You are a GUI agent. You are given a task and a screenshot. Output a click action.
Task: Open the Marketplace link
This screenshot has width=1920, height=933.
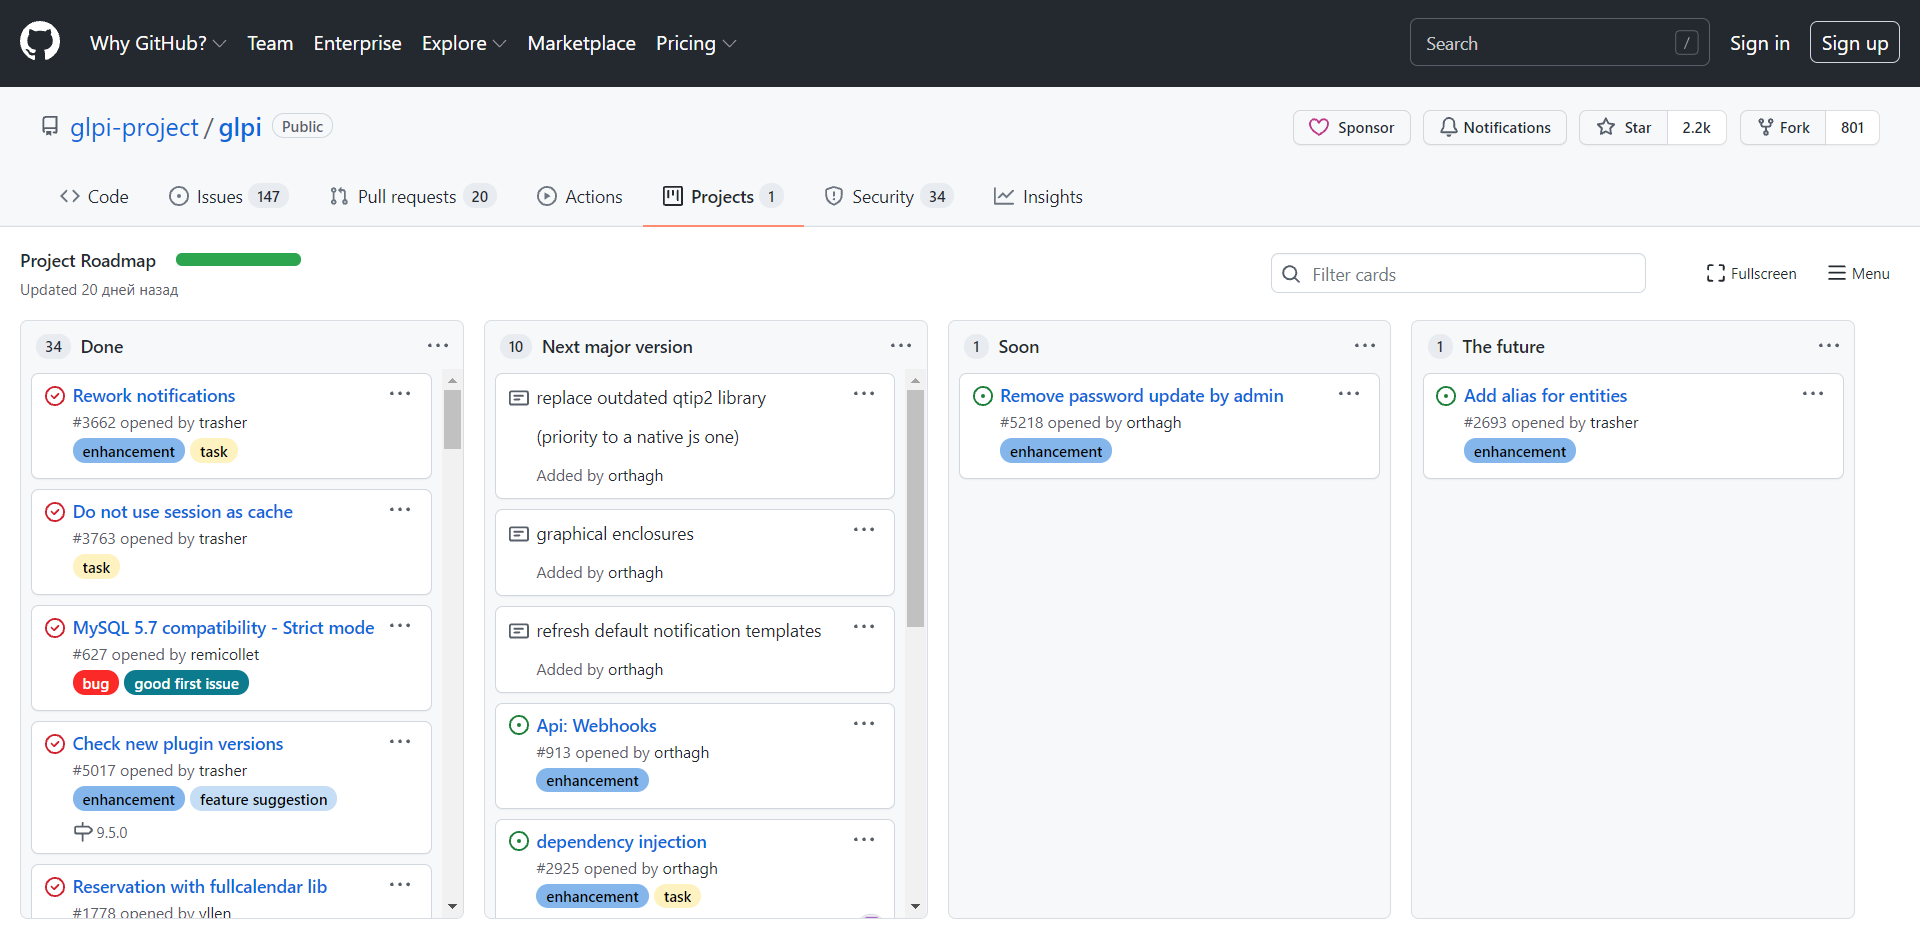(x=582, y=43)
